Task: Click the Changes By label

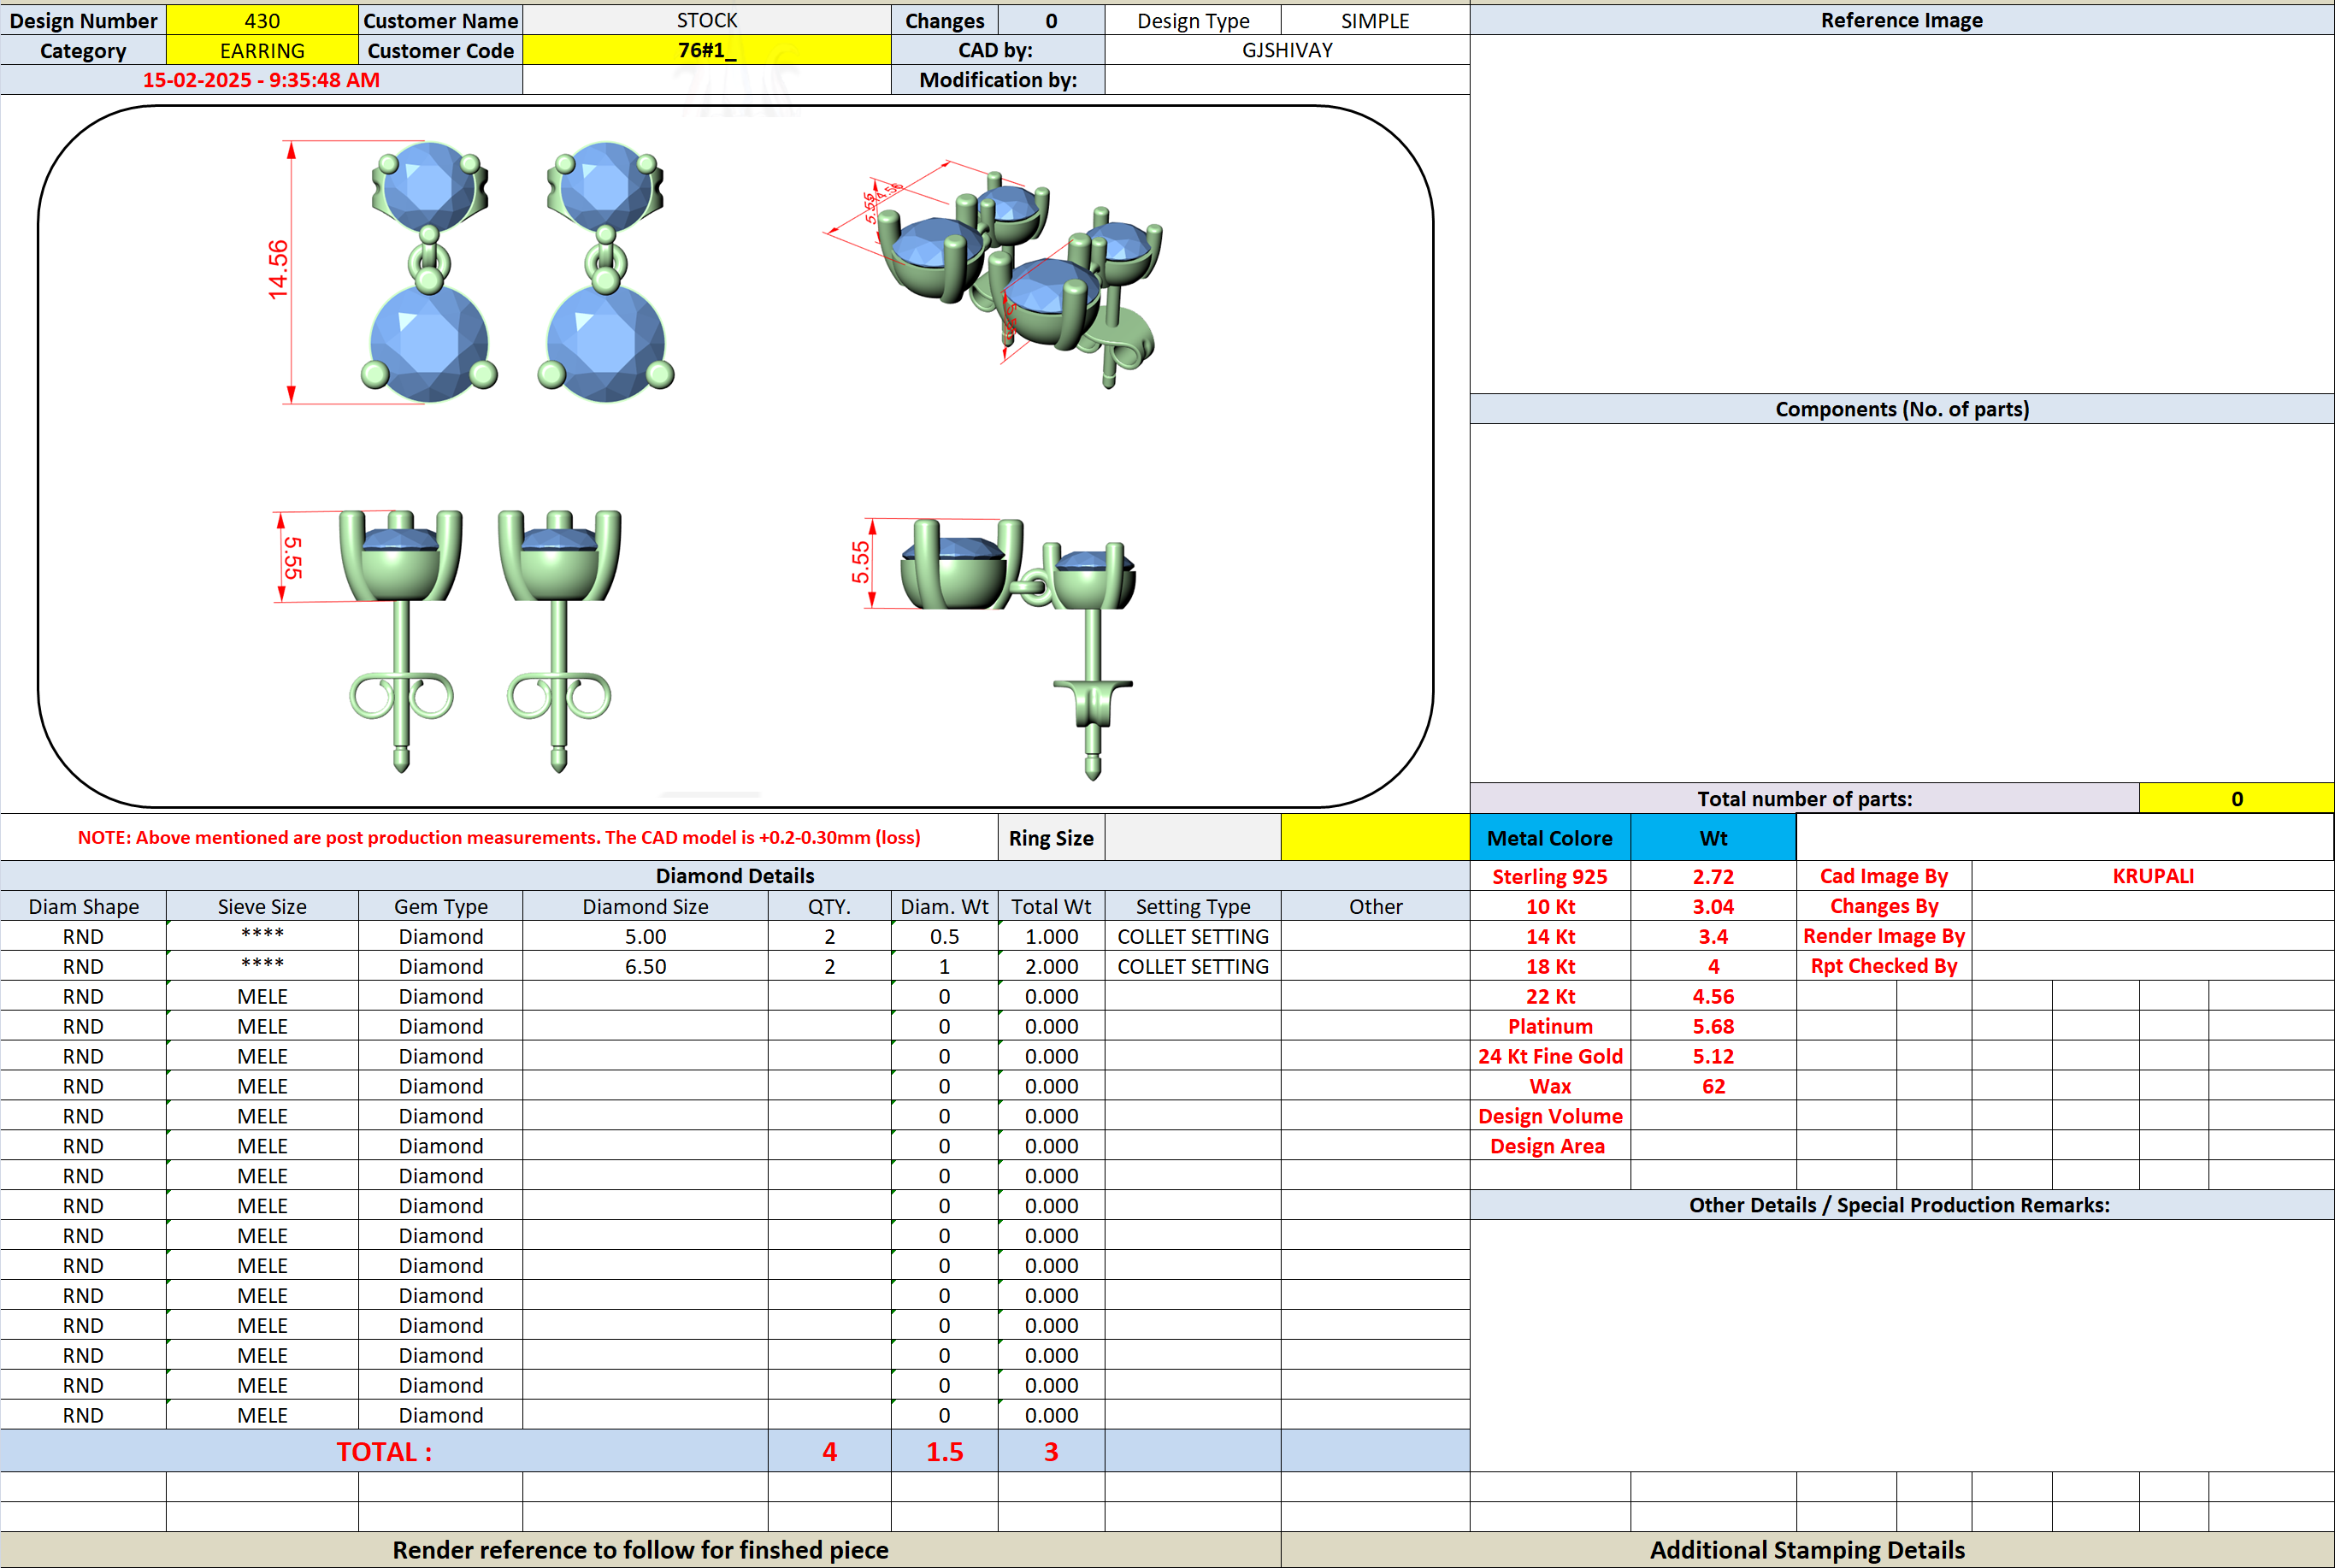Action: point(1884,906)
